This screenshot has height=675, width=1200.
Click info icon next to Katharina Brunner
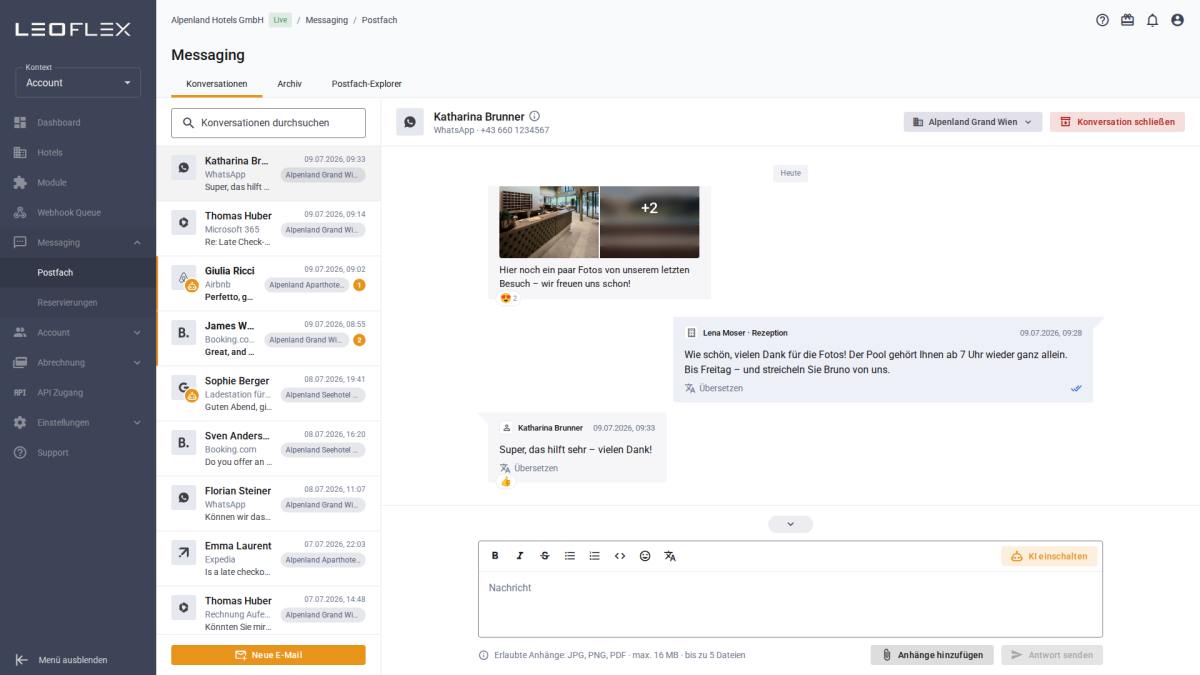point(534,116)
